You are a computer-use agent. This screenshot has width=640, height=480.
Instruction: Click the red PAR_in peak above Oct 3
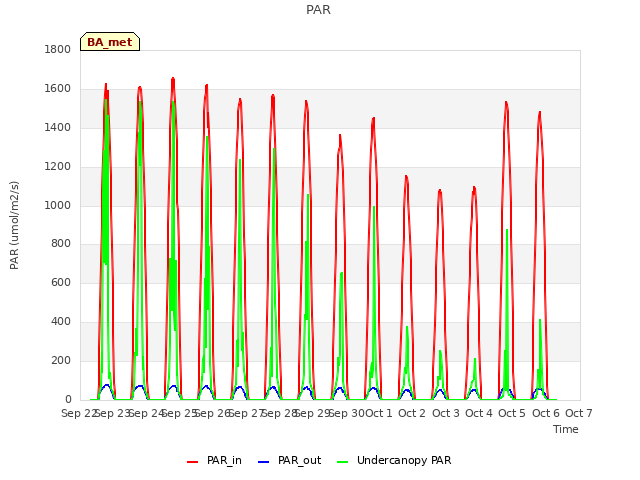[x=440, y=191]
